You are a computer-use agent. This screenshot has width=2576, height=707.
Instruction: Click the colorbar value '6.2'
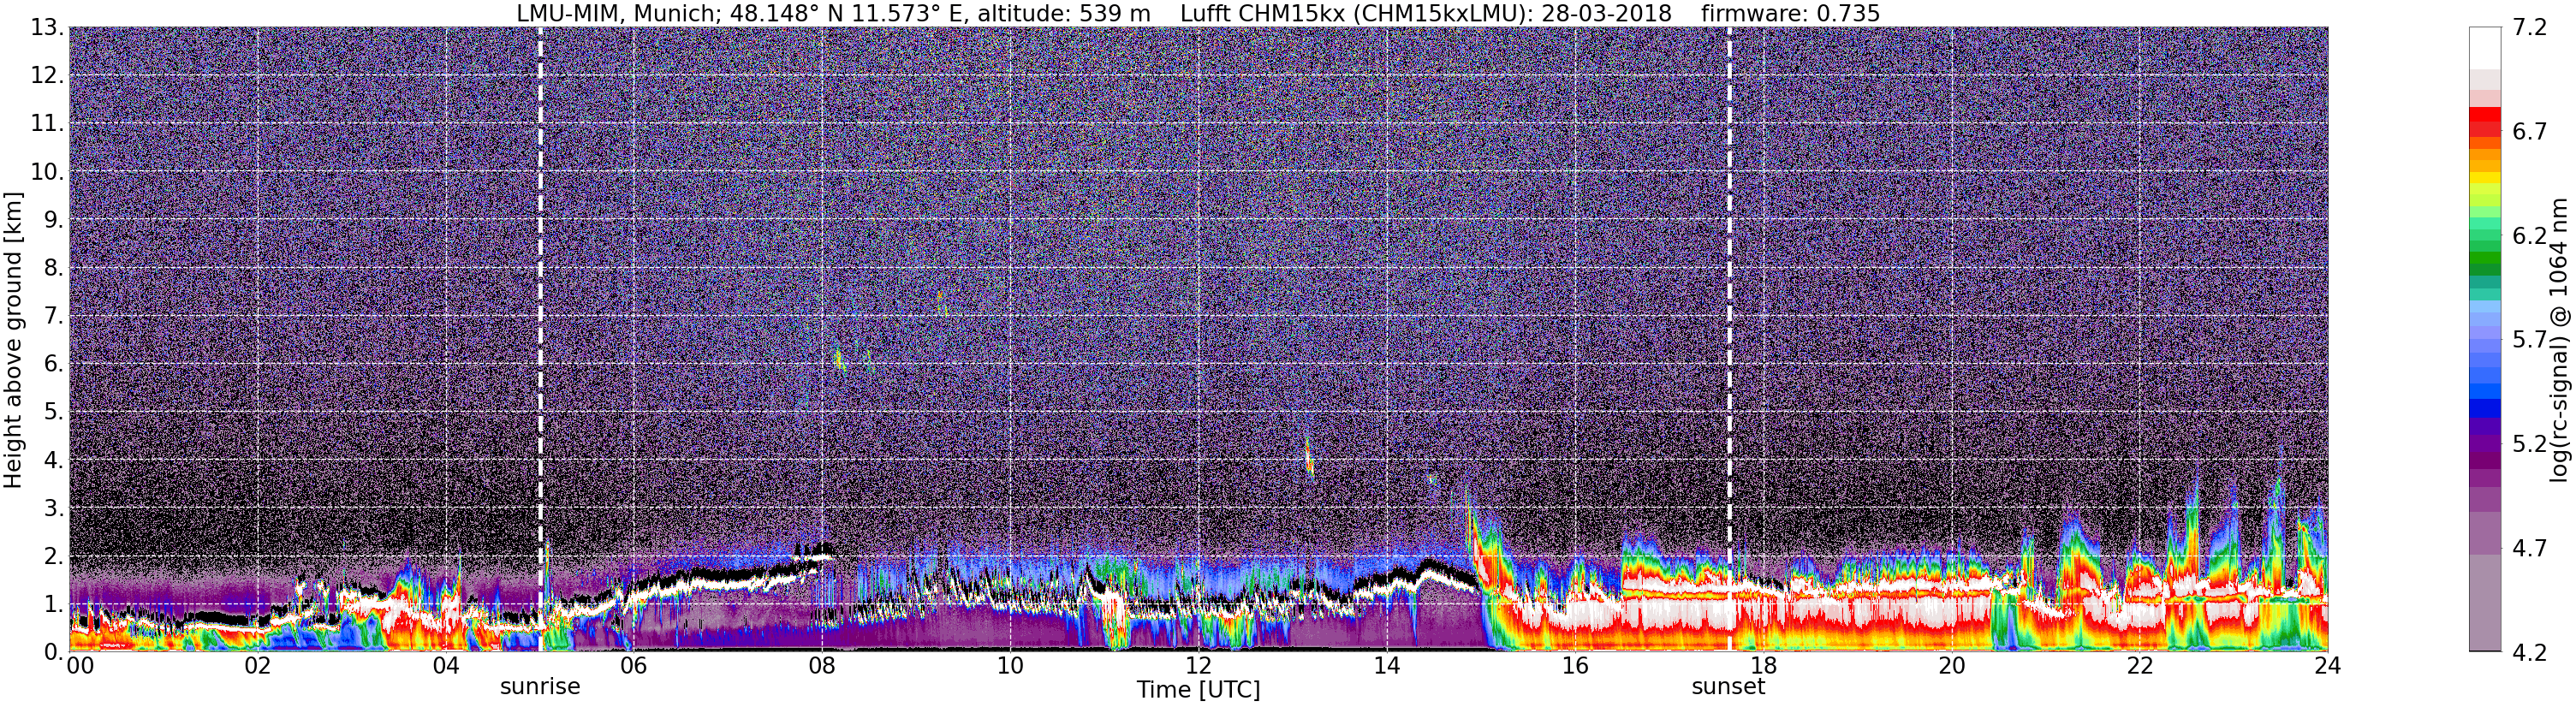pos(2530,236)
